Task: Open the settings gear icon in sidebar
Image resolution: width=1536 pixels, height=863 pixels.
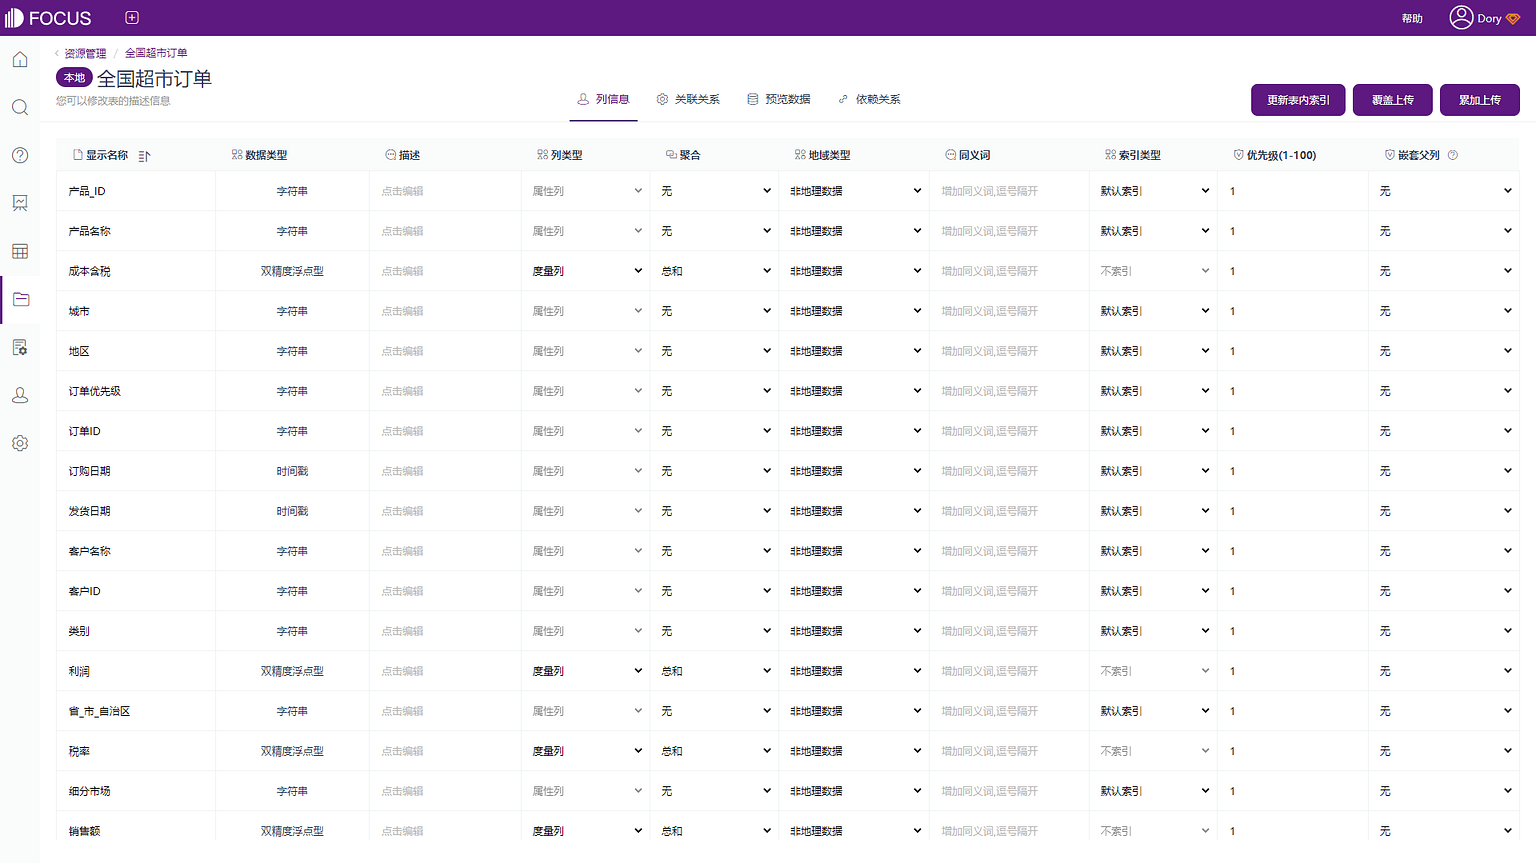Action: [20, 443]
